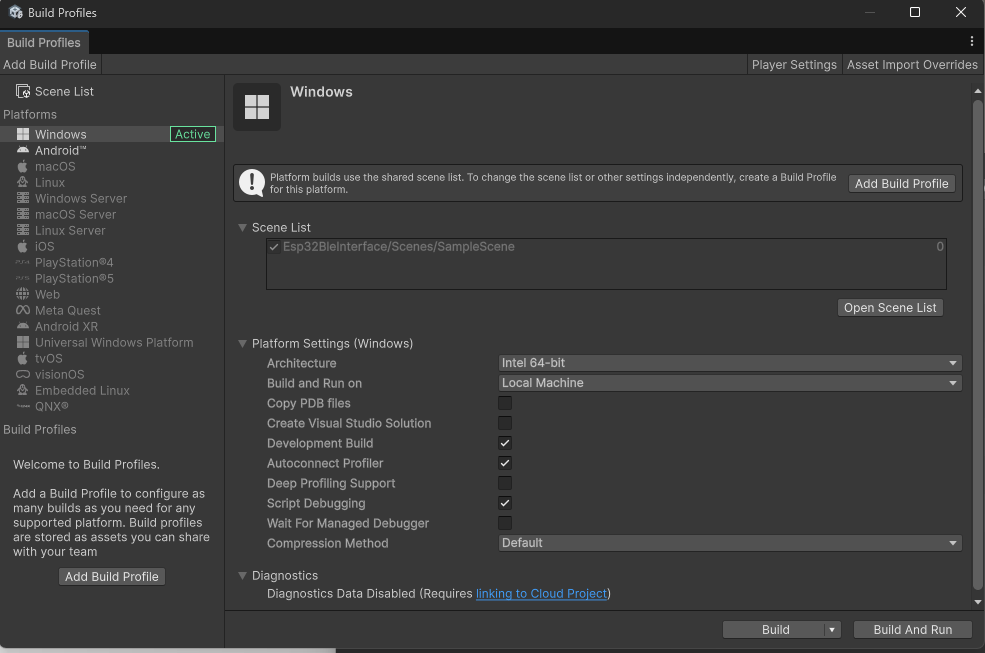The image size is (985, 653).
Task: Click the kebab menu icon at top right
Action: point(971,42)
